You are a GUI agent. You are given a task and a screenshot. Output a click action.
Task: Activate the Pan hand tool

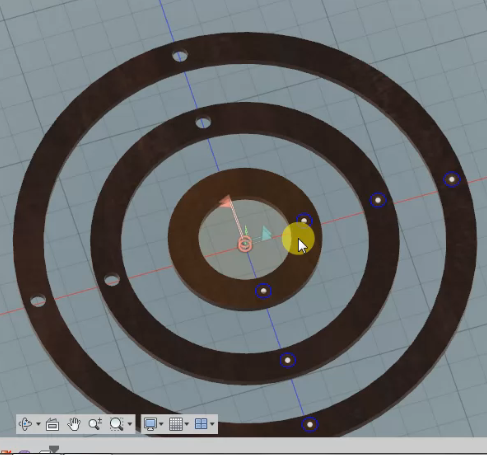click(74, 424)
